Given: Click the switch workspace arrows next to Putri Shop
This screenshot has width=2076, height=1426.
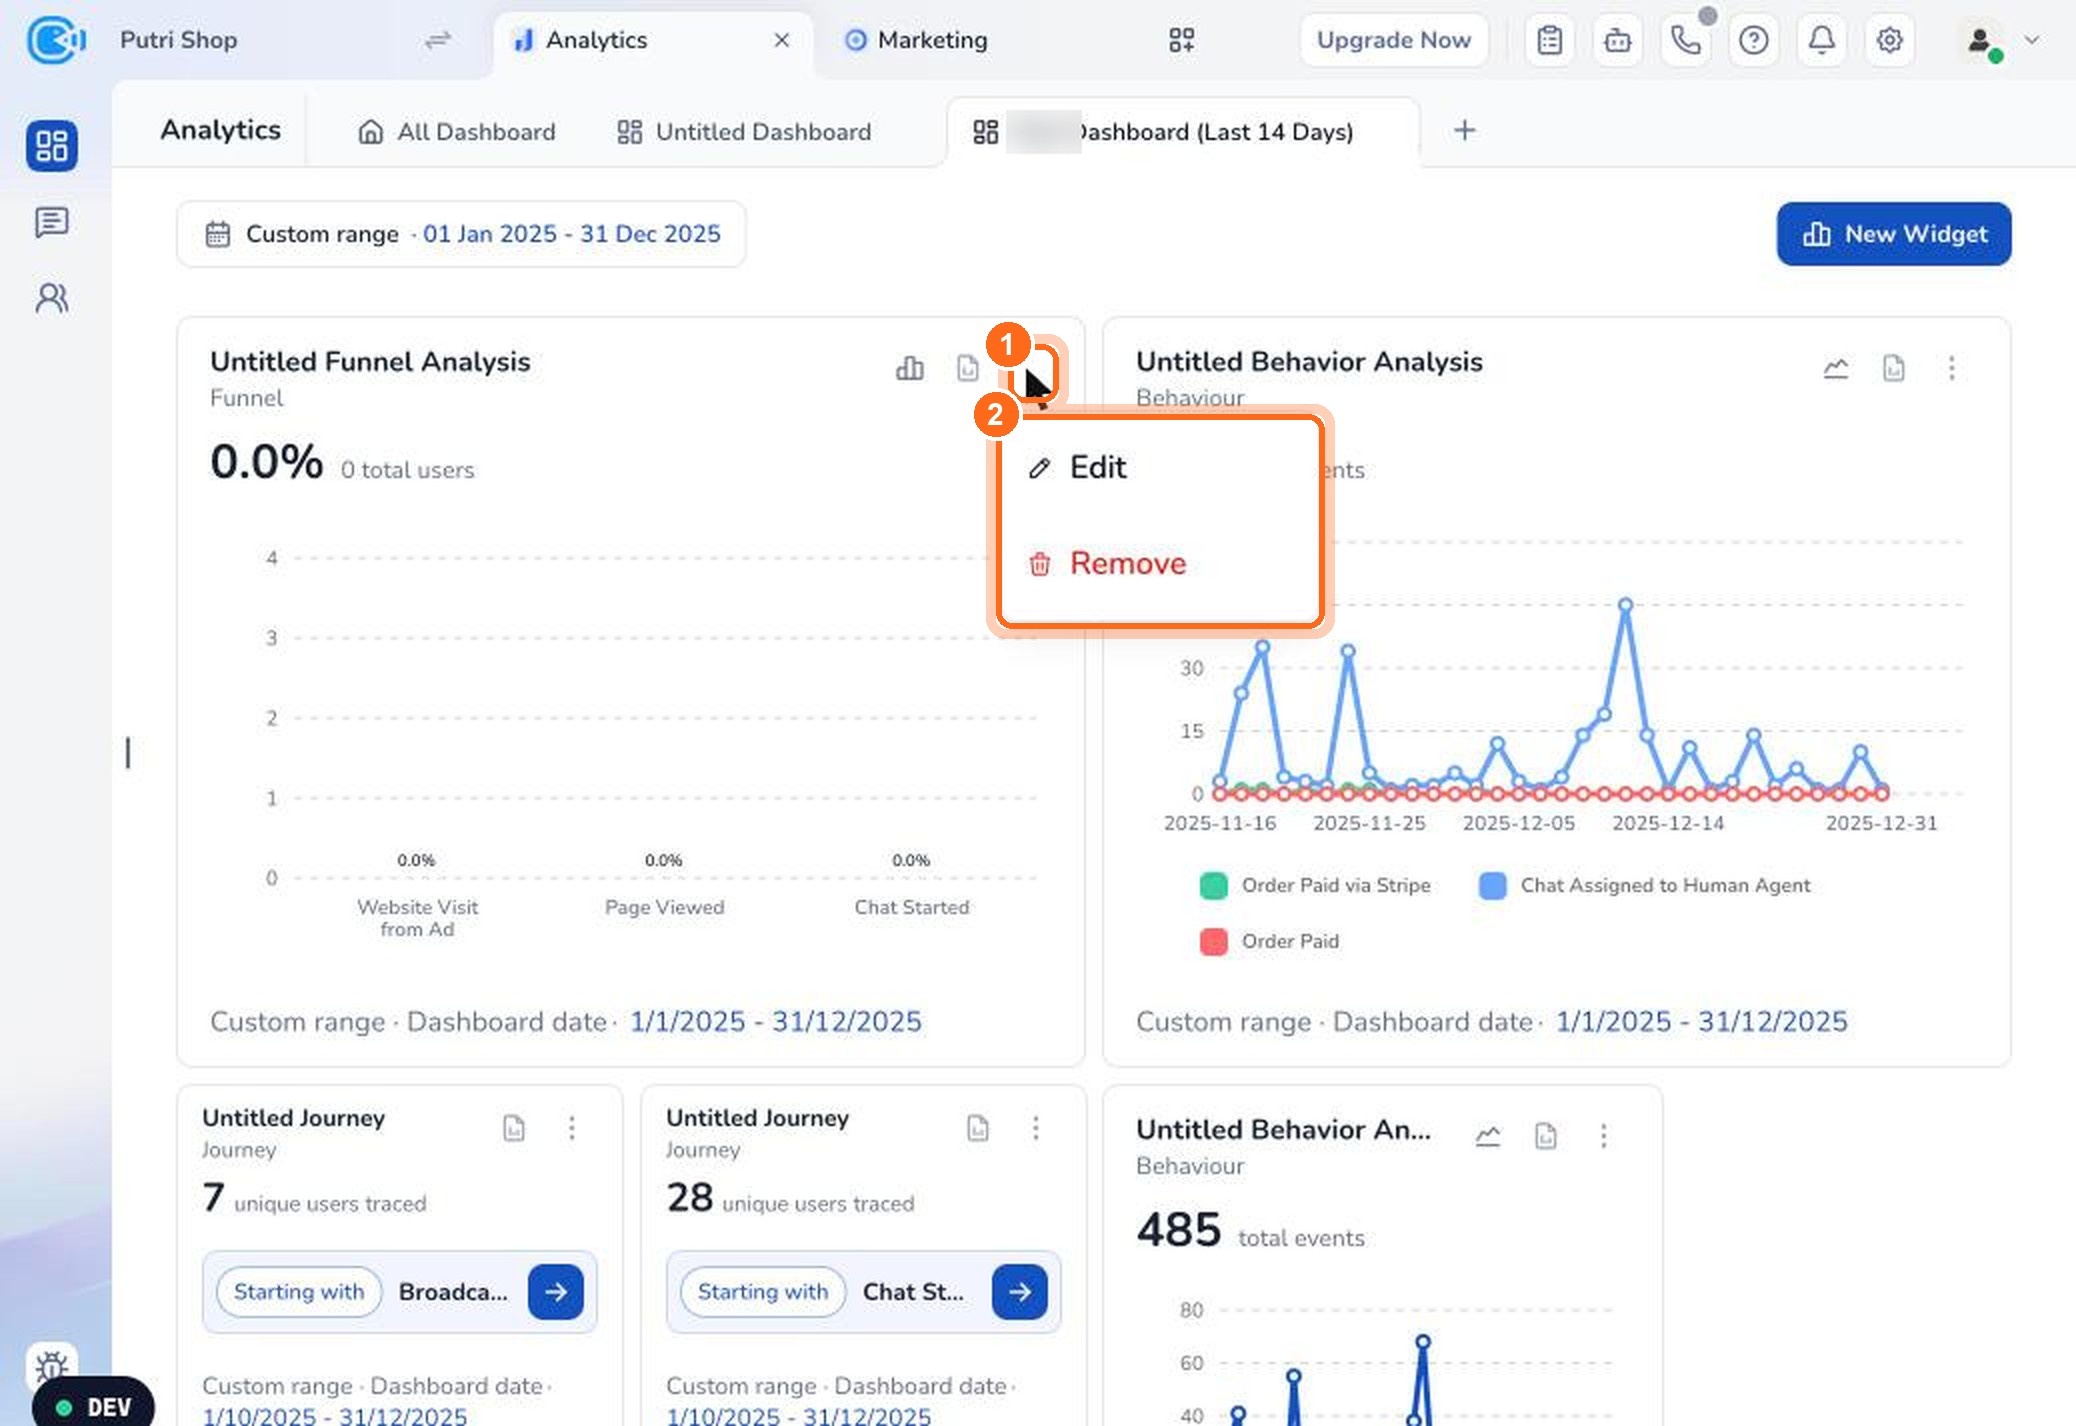Looking at the screenshot, I should pyautogui.click(x=438, y=40).
